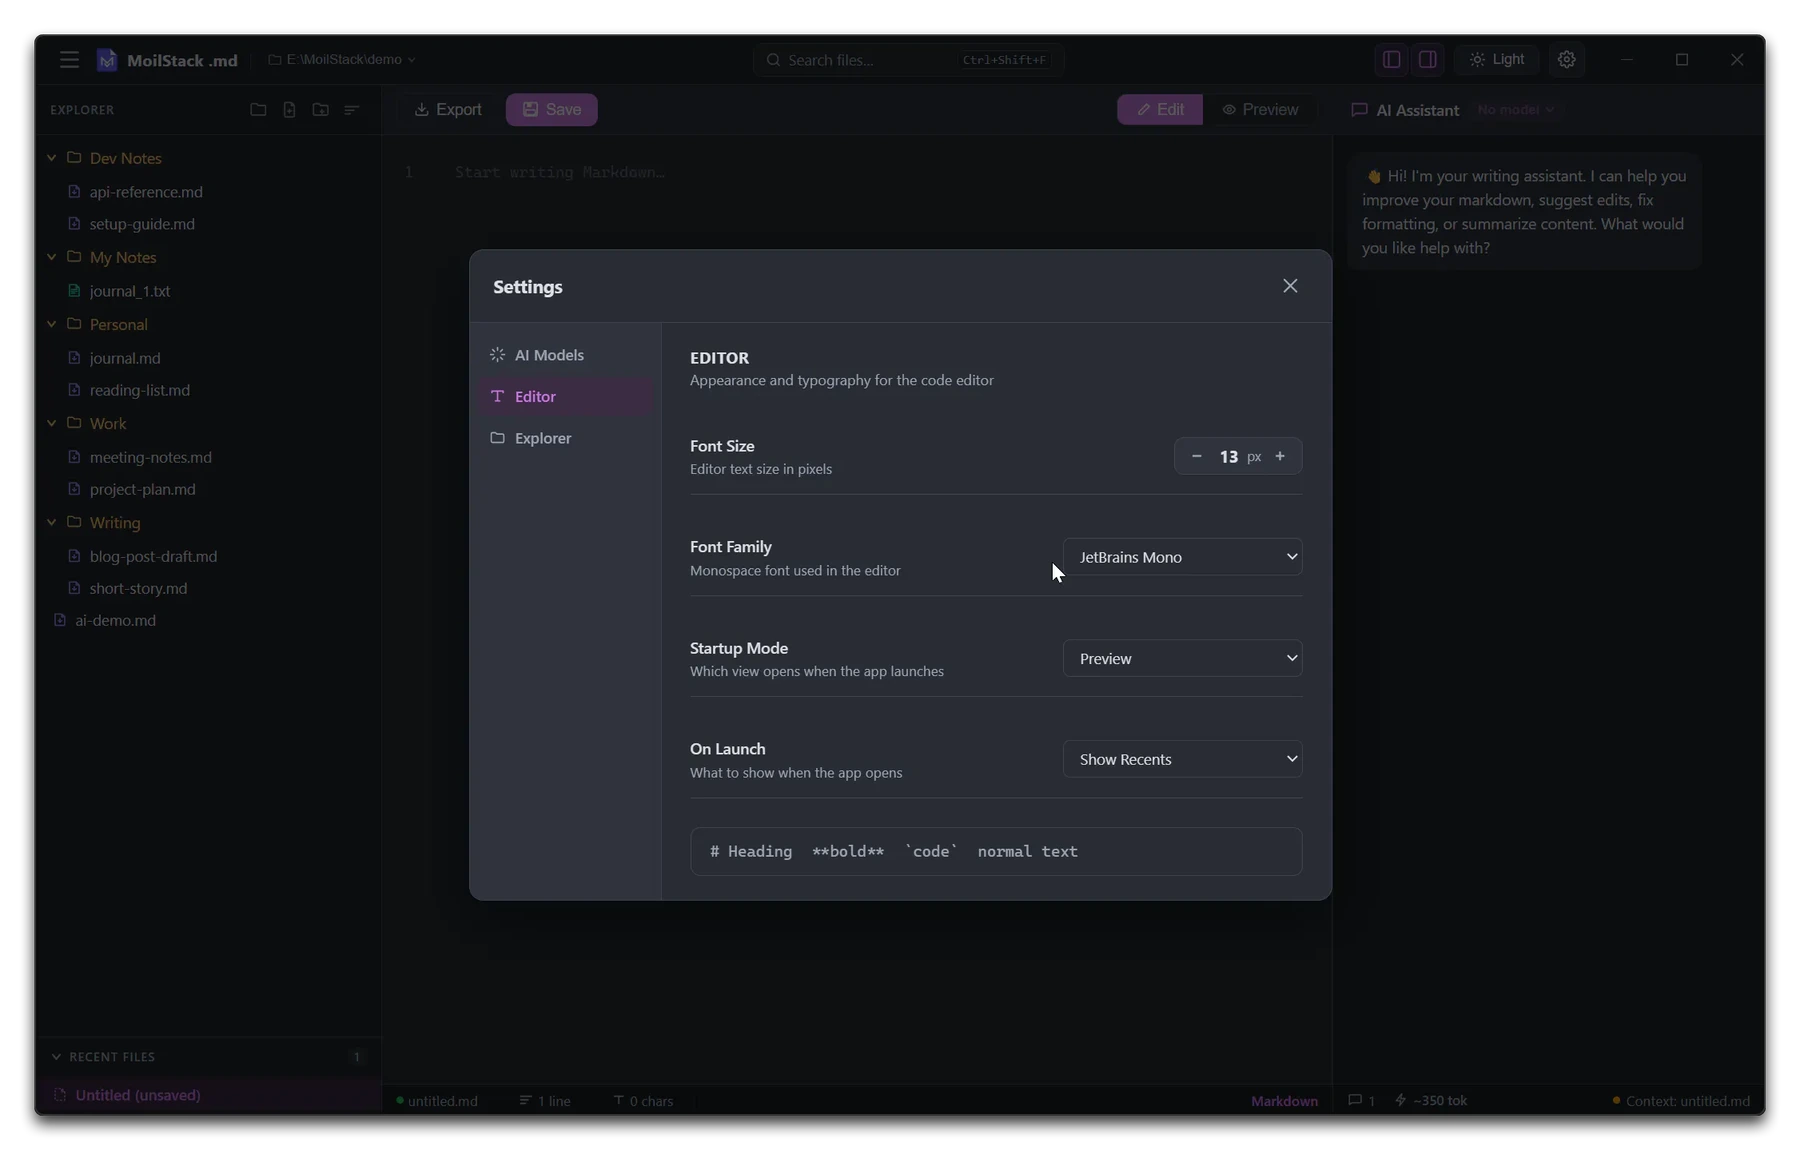This screenshot has width=1800, height=1150.
Task: Click the 1 line status entry
Action: tap(545, 1101)
